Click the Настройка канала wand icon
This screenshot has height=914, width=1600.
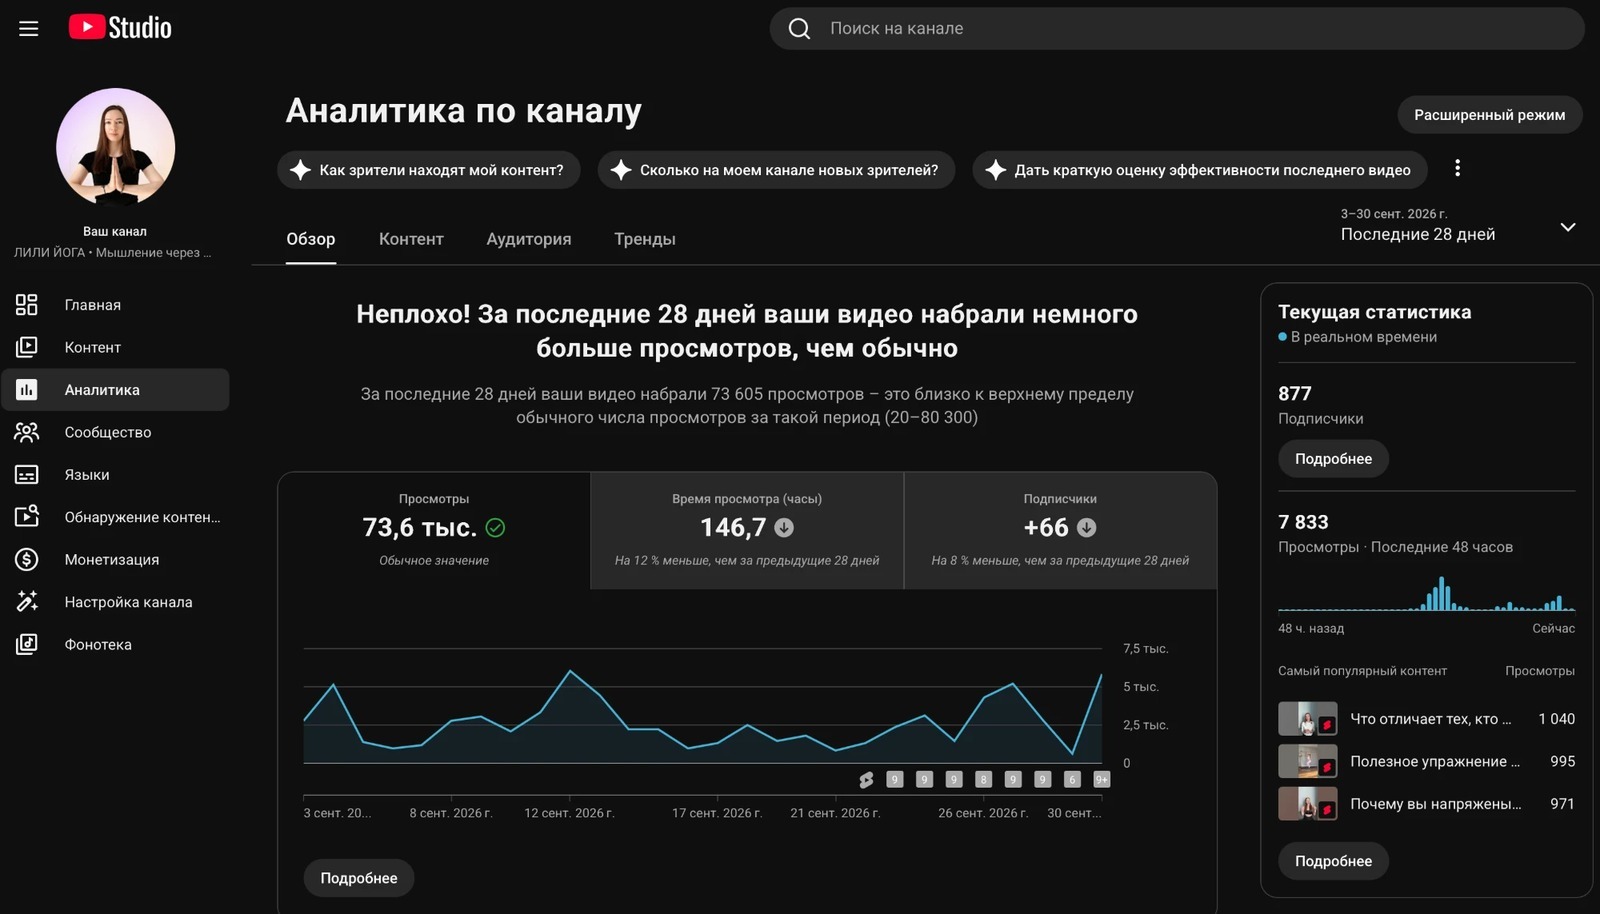point(27,602)
